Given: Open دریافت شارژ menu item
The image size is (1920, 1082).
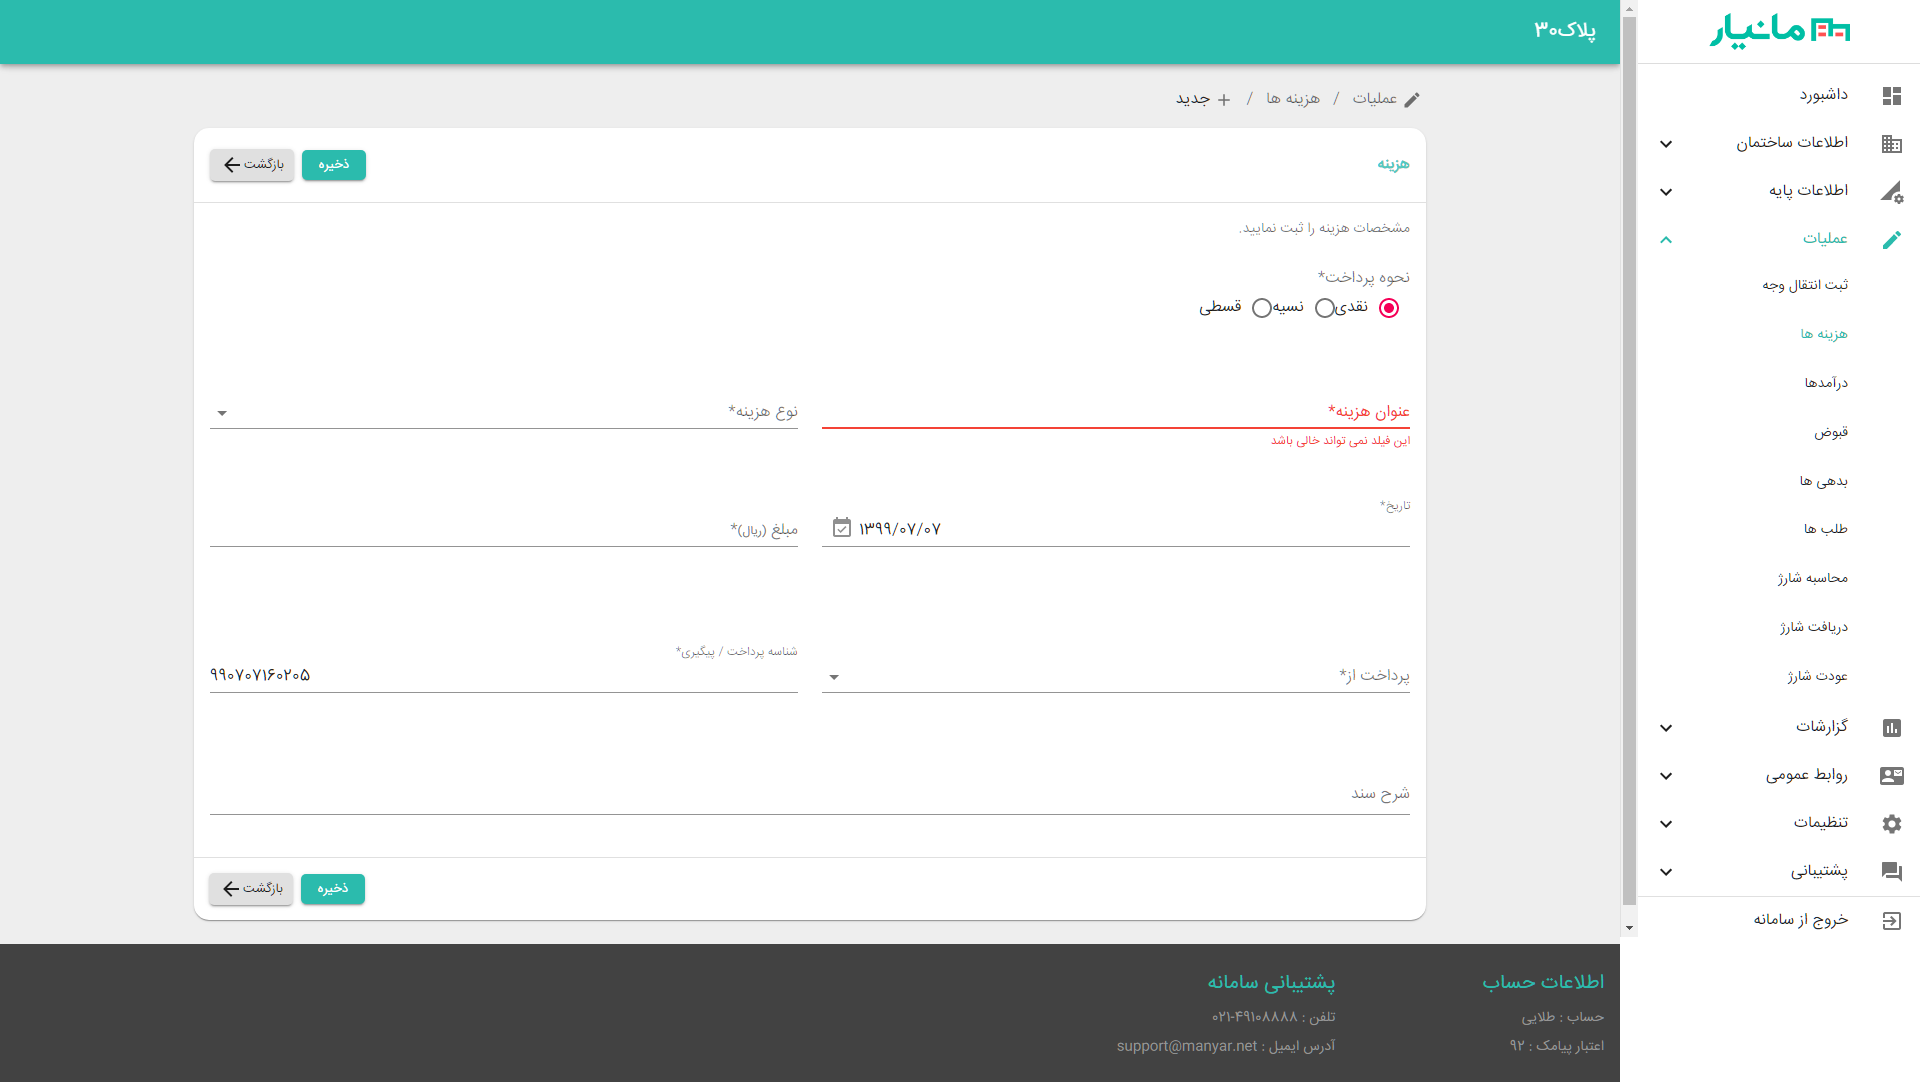Looking at the screenshot, I should click(x=1814, y=627).
